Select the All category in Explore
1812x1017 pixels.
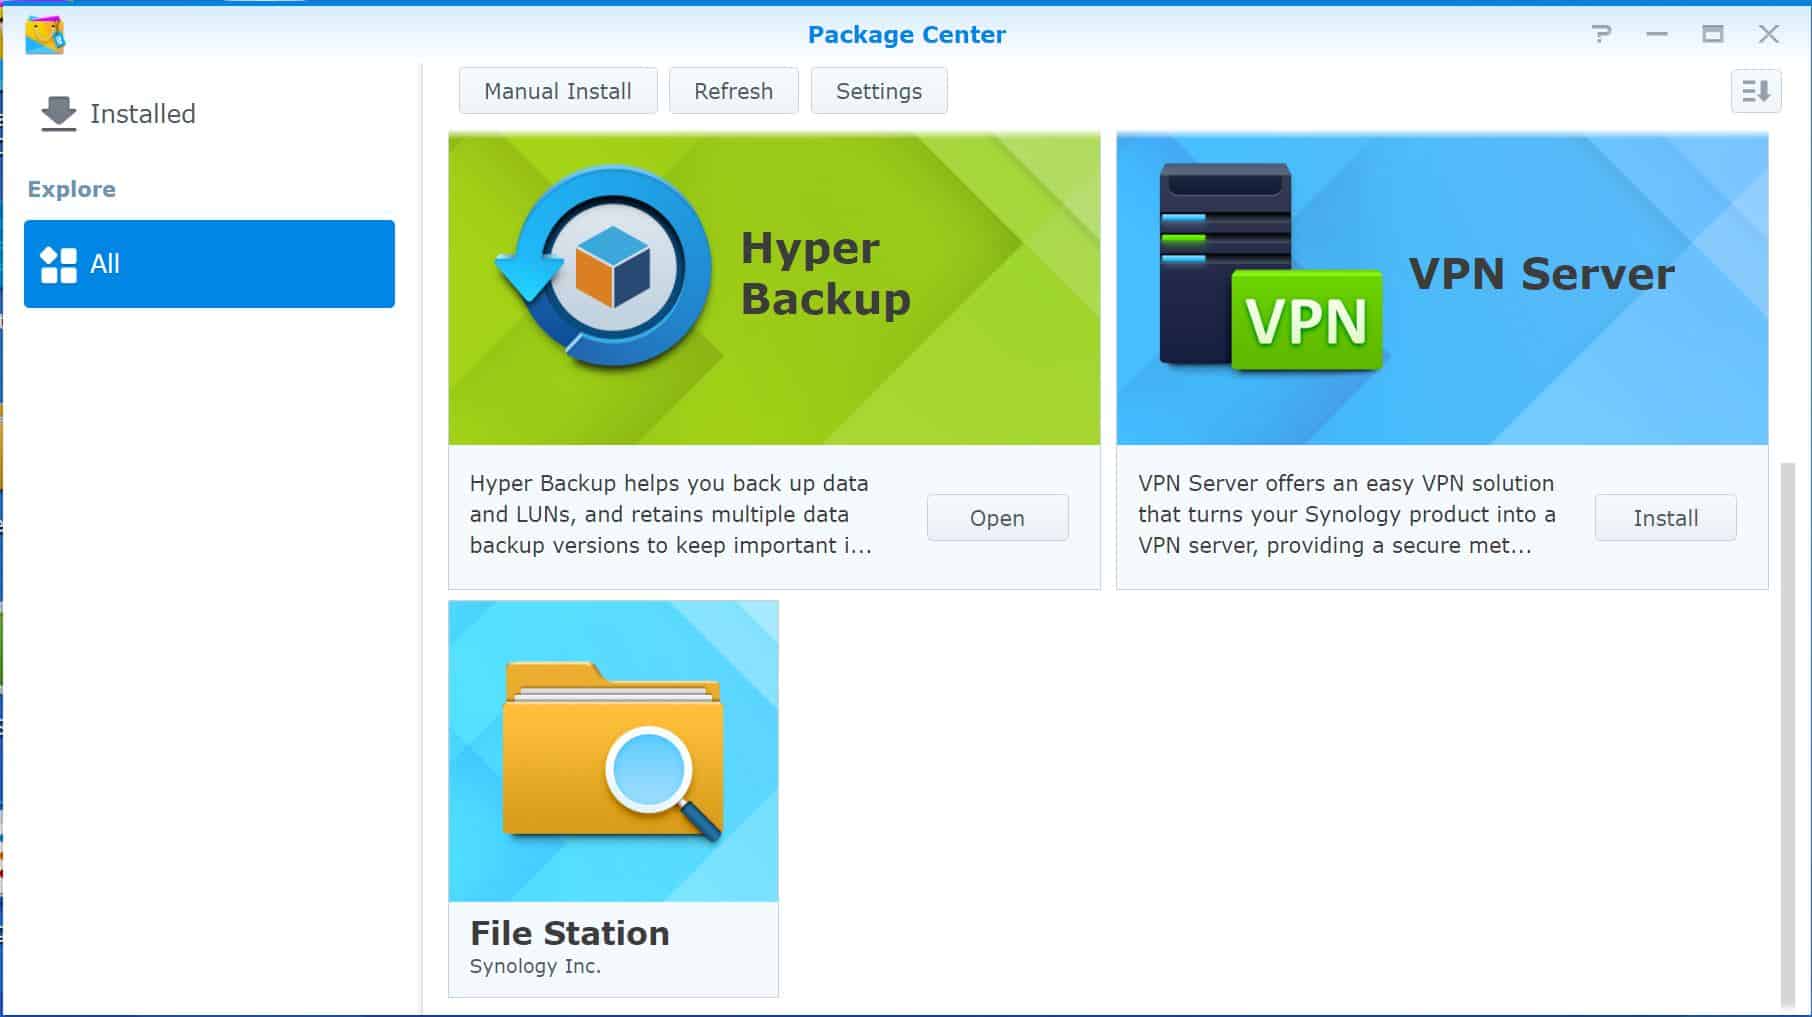tap(209, 264)
